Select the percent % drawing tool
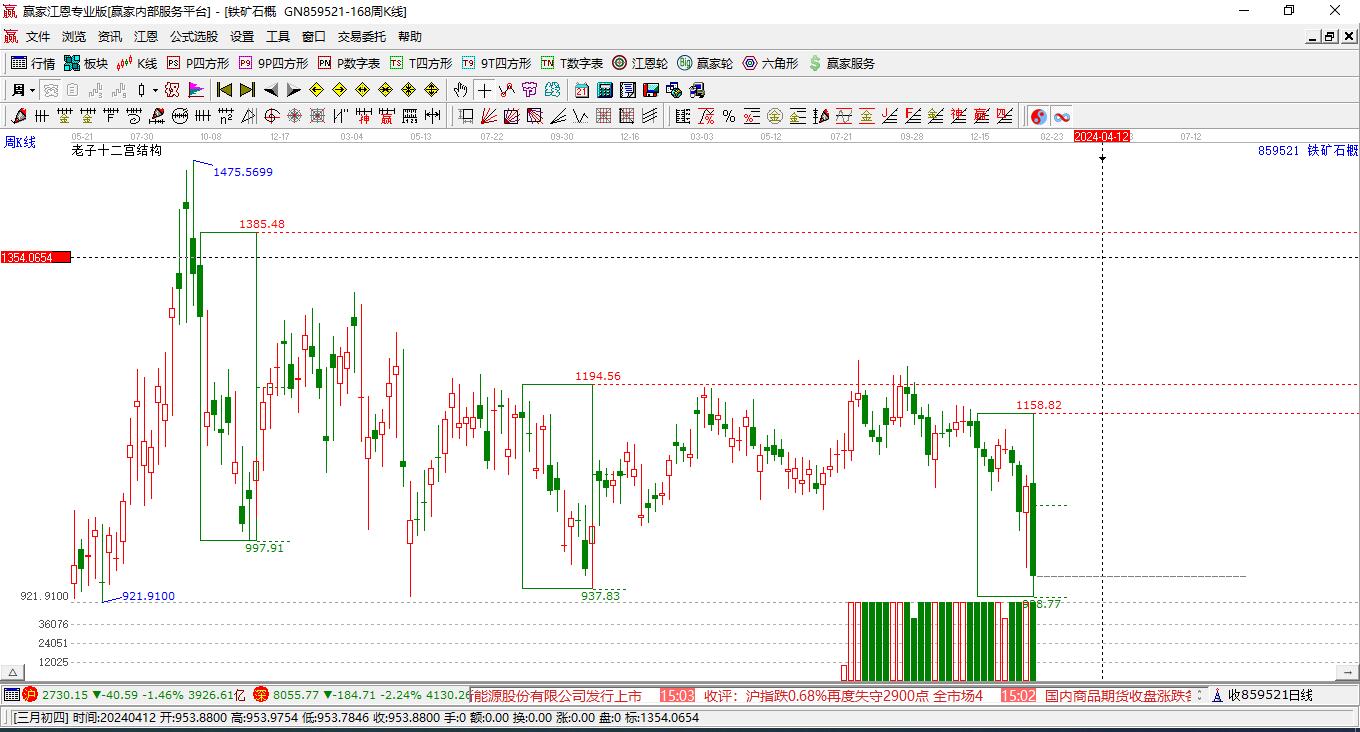The image size is (1360, 732). (x=729, y=116)
